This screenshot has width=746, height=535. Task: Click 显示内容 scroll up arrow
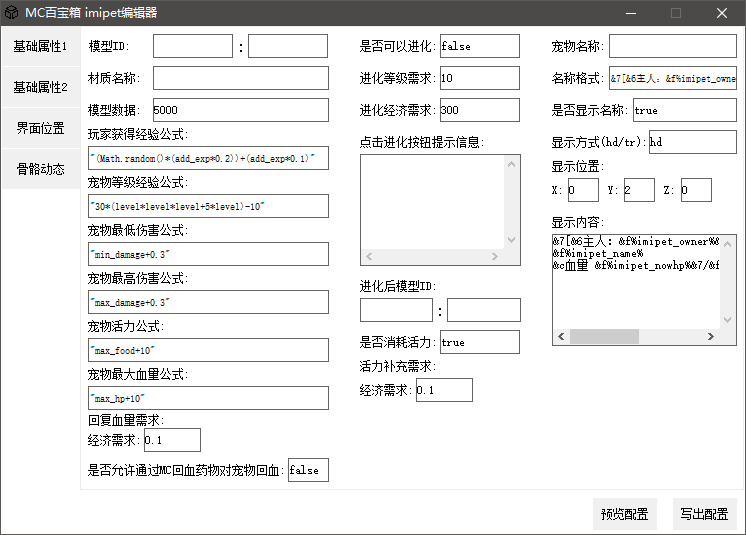tap(727, 244)
